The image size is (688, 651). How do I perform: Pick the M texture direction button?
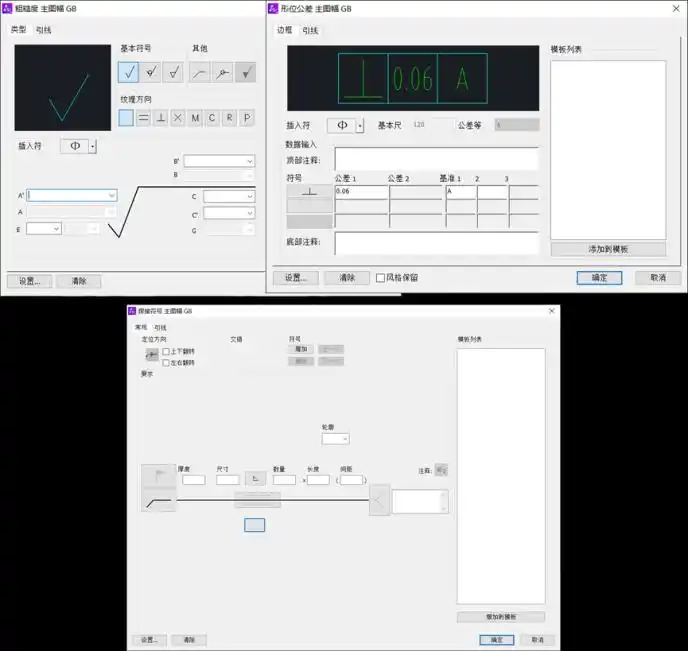tap(195, 118)
